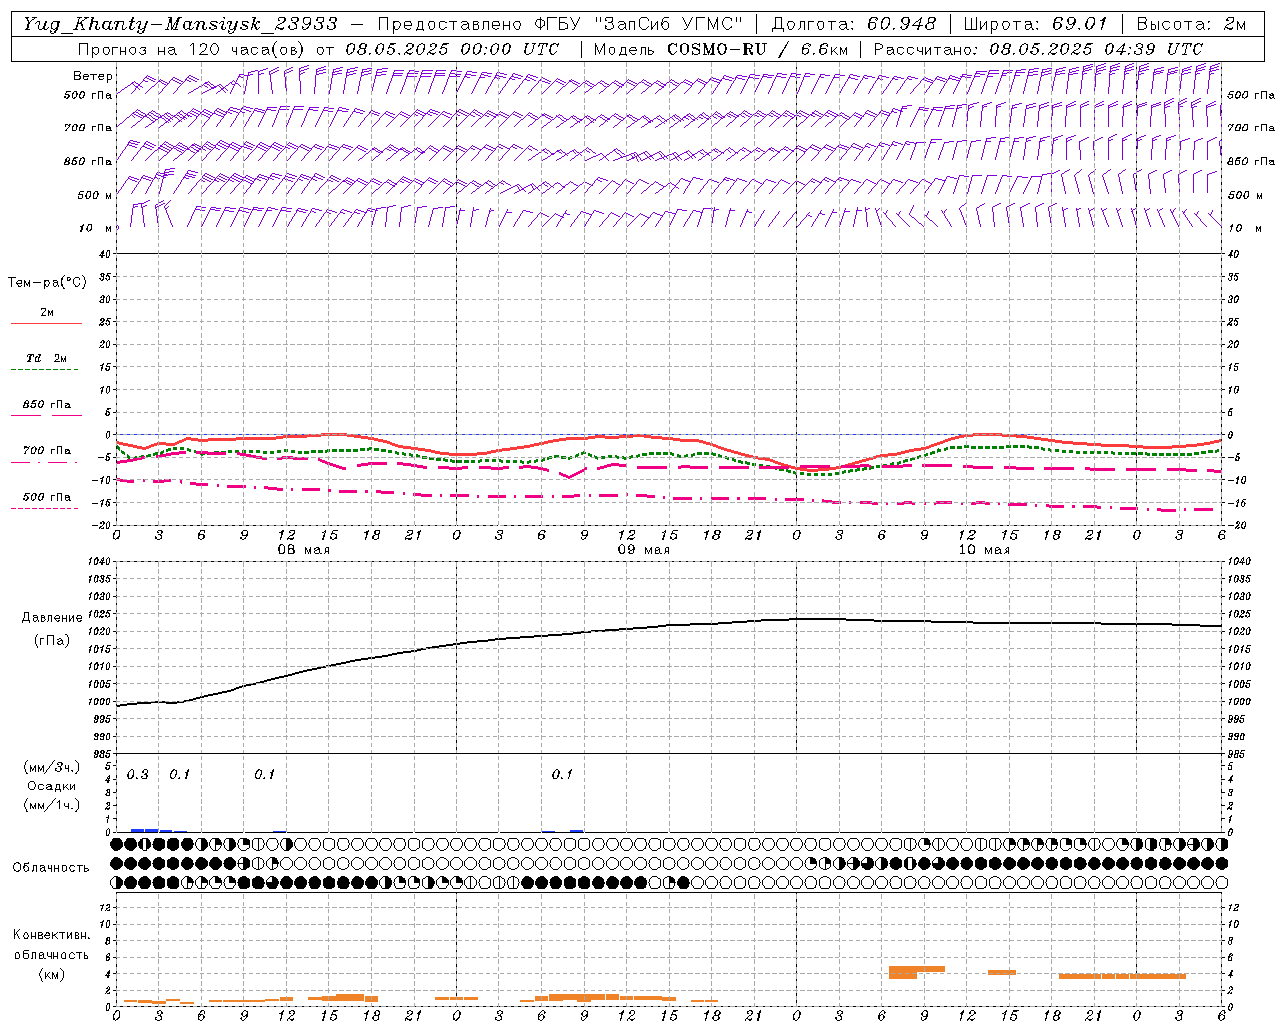Screen dimensions: 1280x1024
Task: Click the Высота: 2м header field
Action: (x=1191, y=24)
